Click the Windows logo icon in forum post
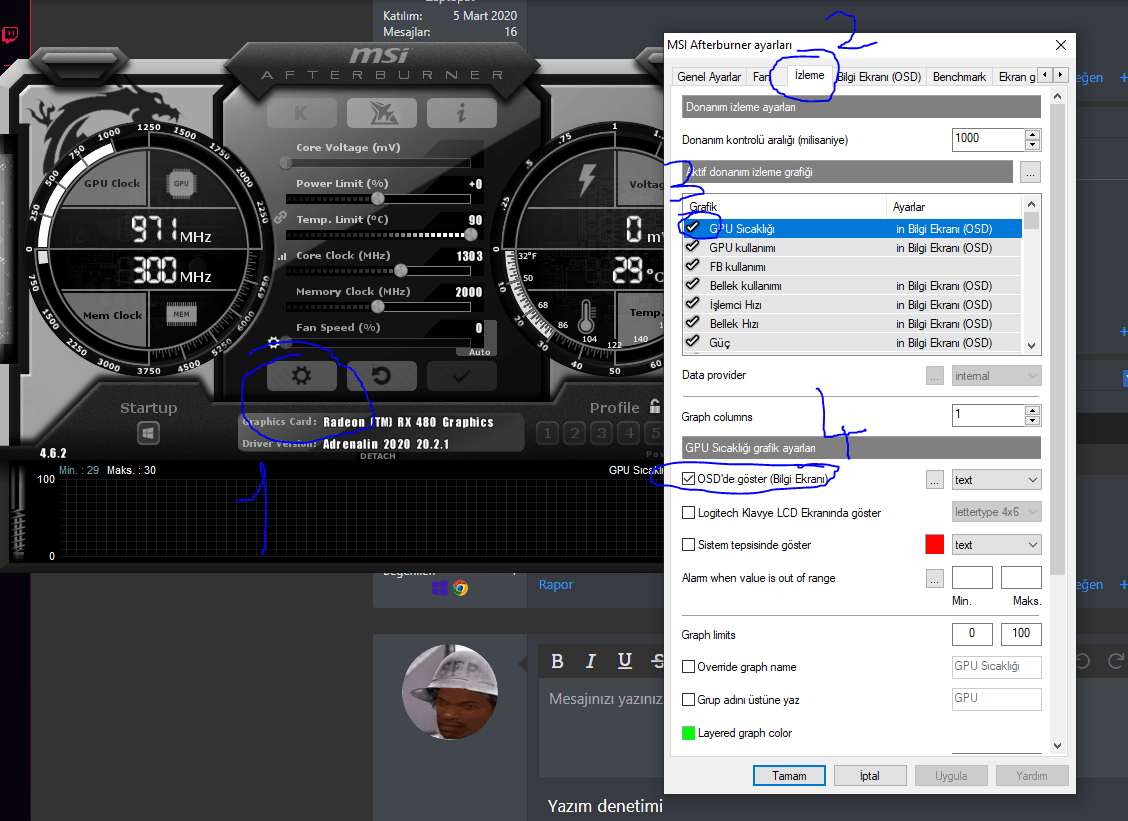Viewport: 1128px width, 821px height. [x=440, y=588]
